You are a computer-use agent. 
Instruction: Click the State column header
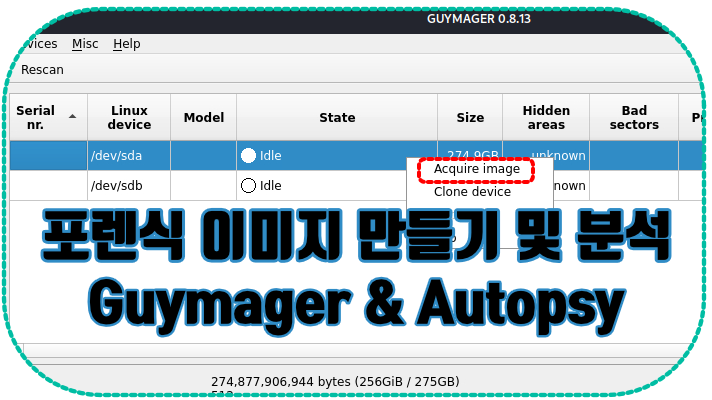337,117
